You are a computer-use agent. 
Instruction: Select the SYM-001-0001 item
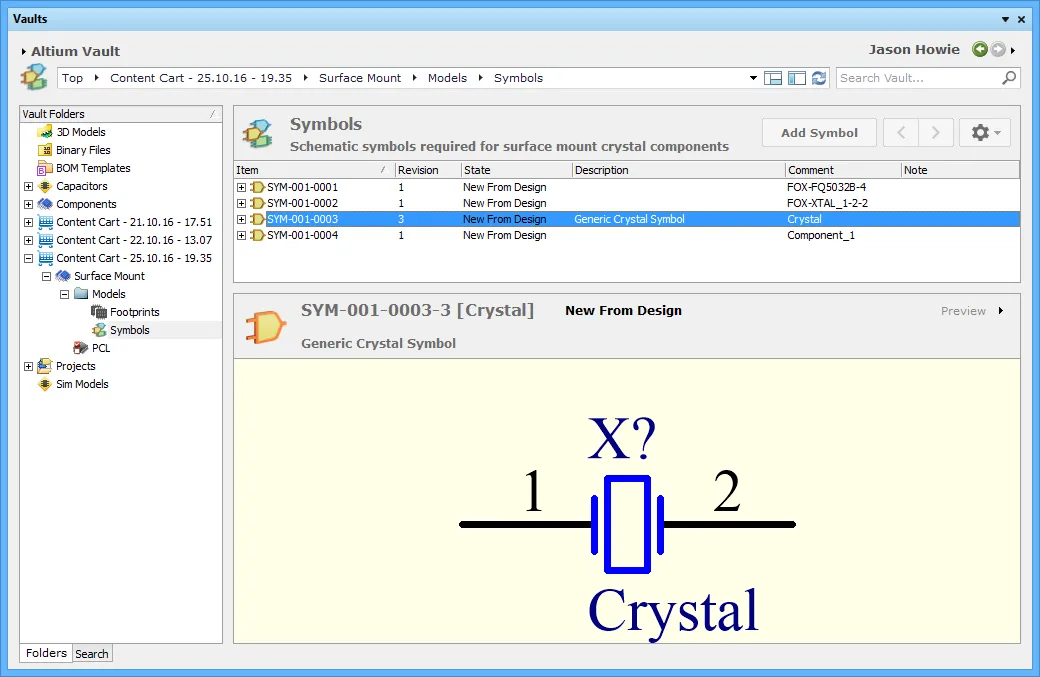click(x=302, y=187)
